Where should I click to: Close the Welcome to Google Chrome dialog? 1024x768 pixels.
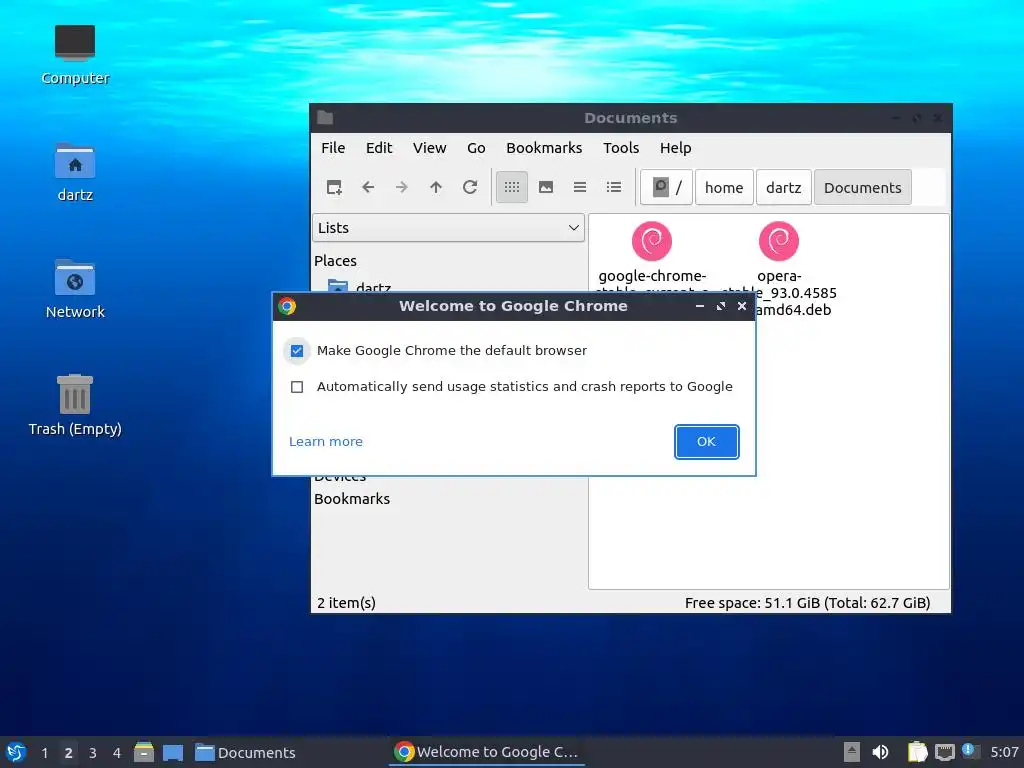(742, 306)
